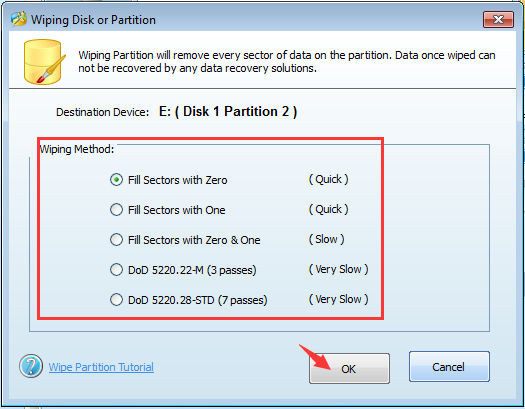Click the blue question mark help icon
Screen dimensions: 525x409
(31, 366)
